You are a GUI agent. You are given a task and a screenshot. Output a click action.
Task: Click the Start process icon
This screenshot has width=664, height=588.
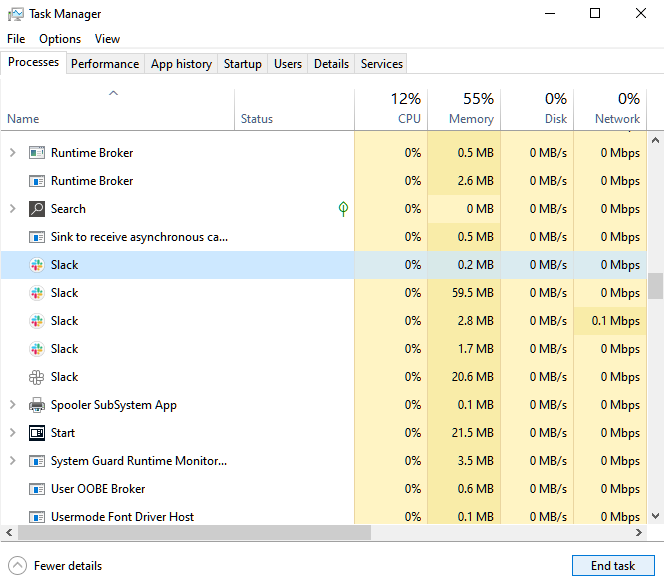(37, 433)
